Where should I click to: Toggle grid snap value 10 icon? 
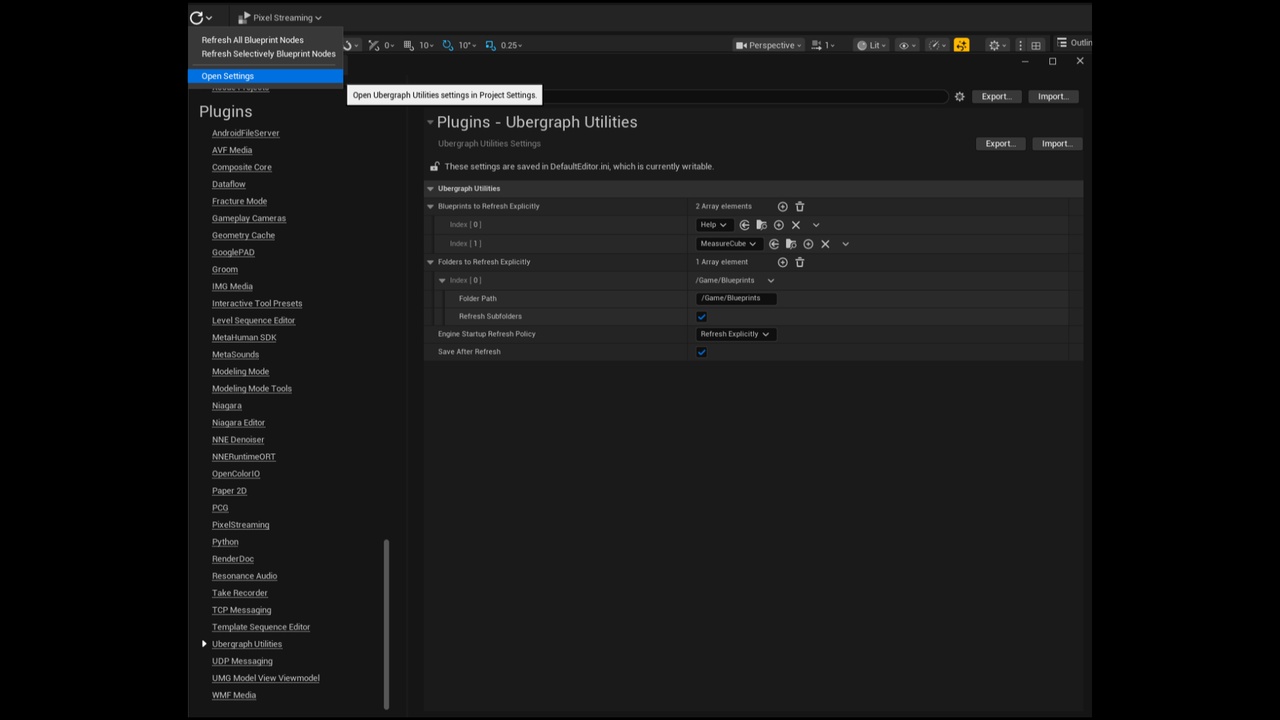[x=408, y=45]
